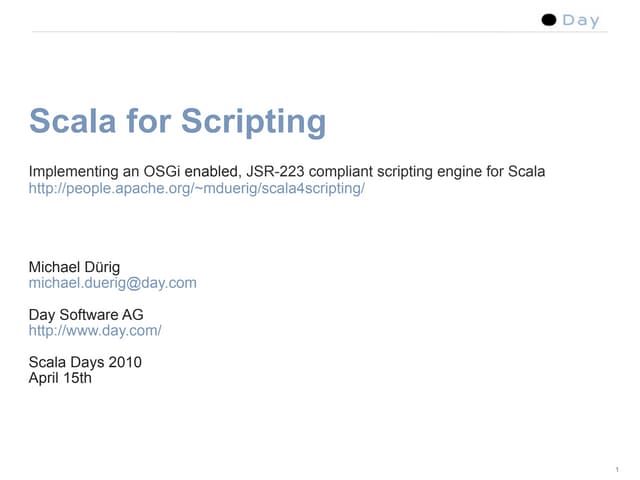Open the people.apache.org scala4scripting link
This screenshot has width=640, height=480.
(x=197, y=188)
